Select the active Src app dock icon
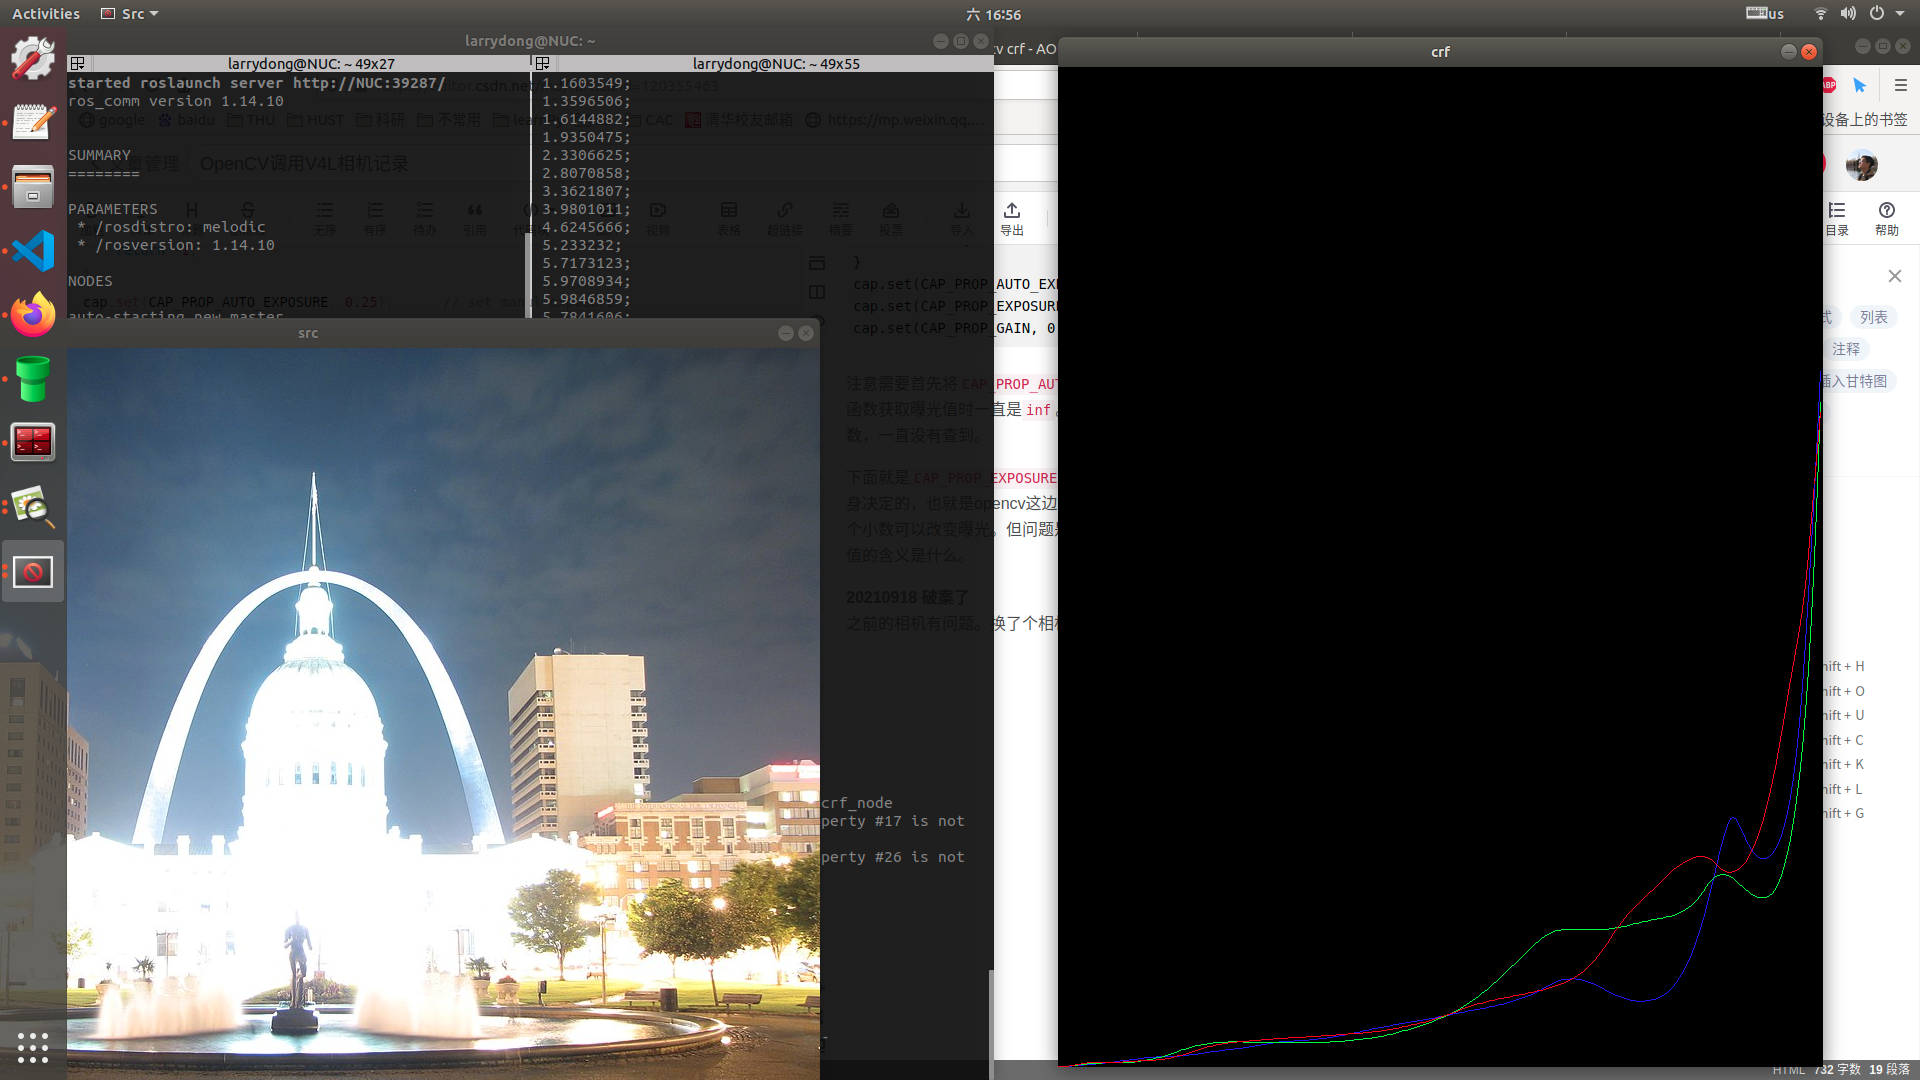1920x1080 pixels. click(33, 571)
